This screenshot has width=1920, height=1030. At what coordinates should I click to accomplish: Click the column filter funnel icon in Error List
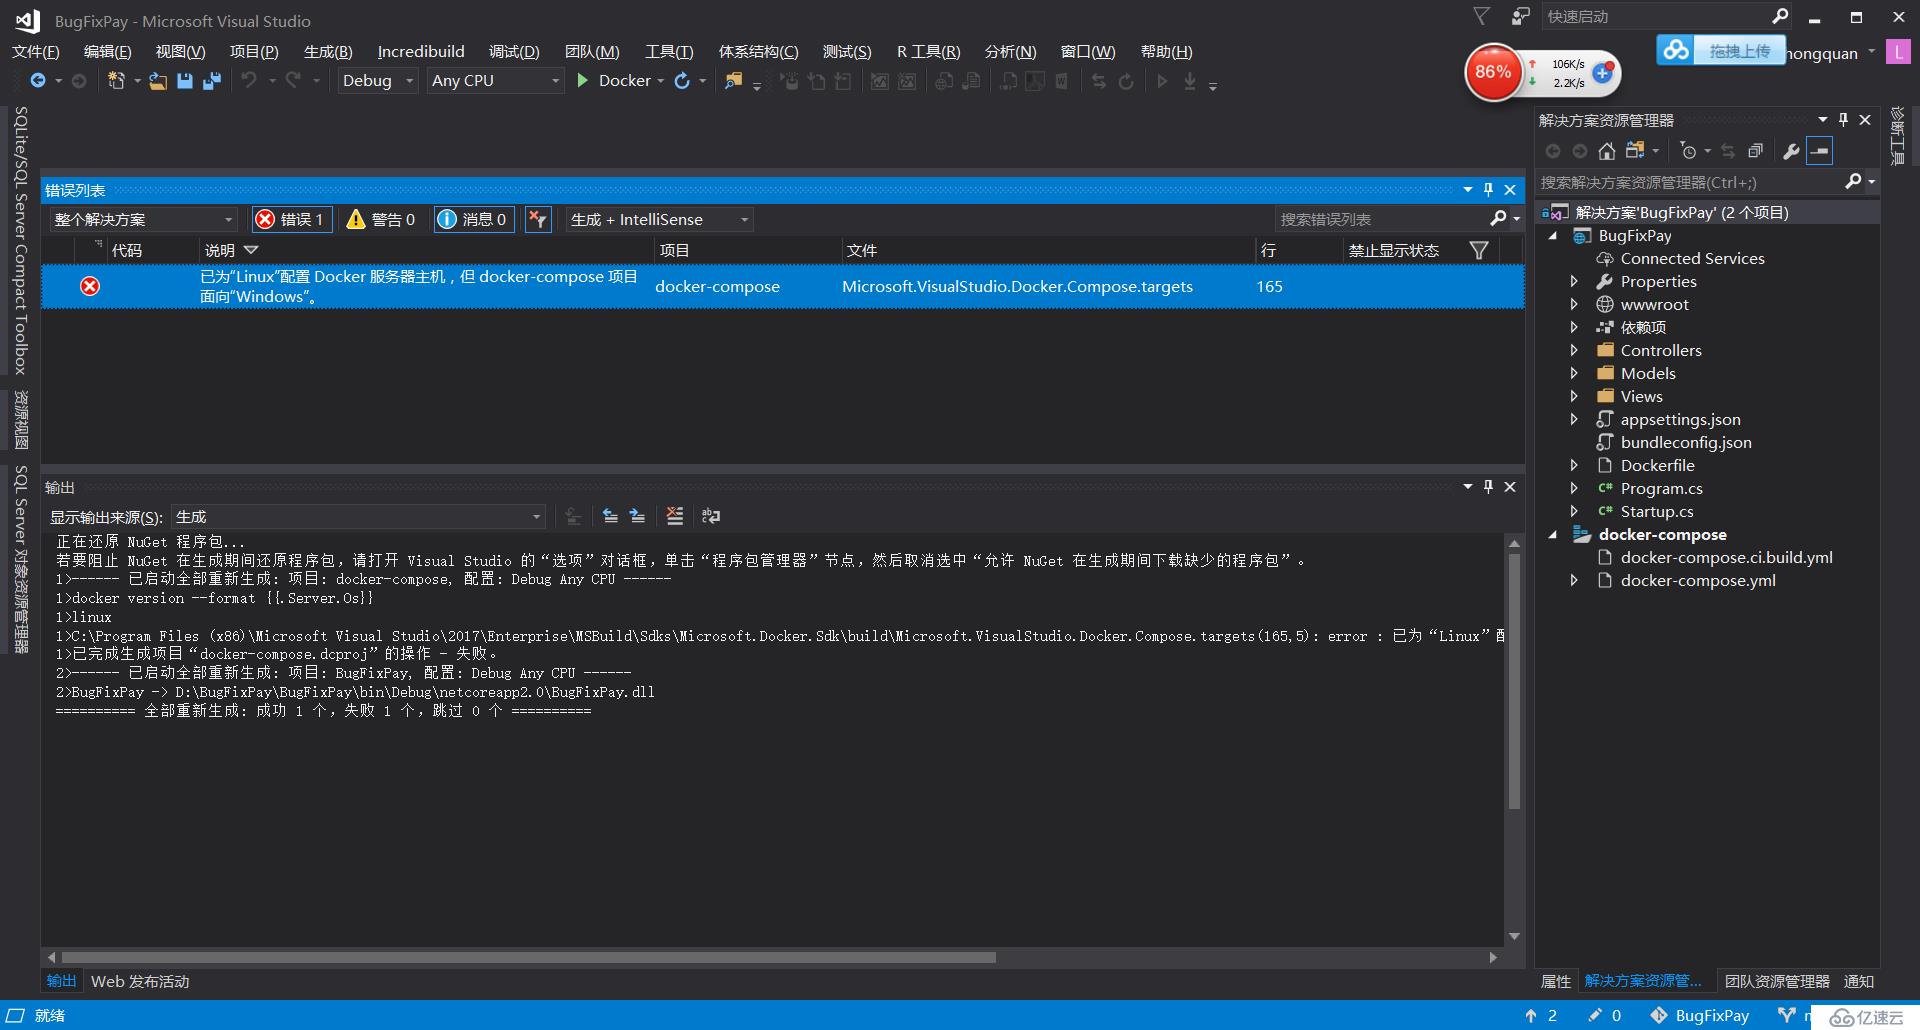[1479, 250]
